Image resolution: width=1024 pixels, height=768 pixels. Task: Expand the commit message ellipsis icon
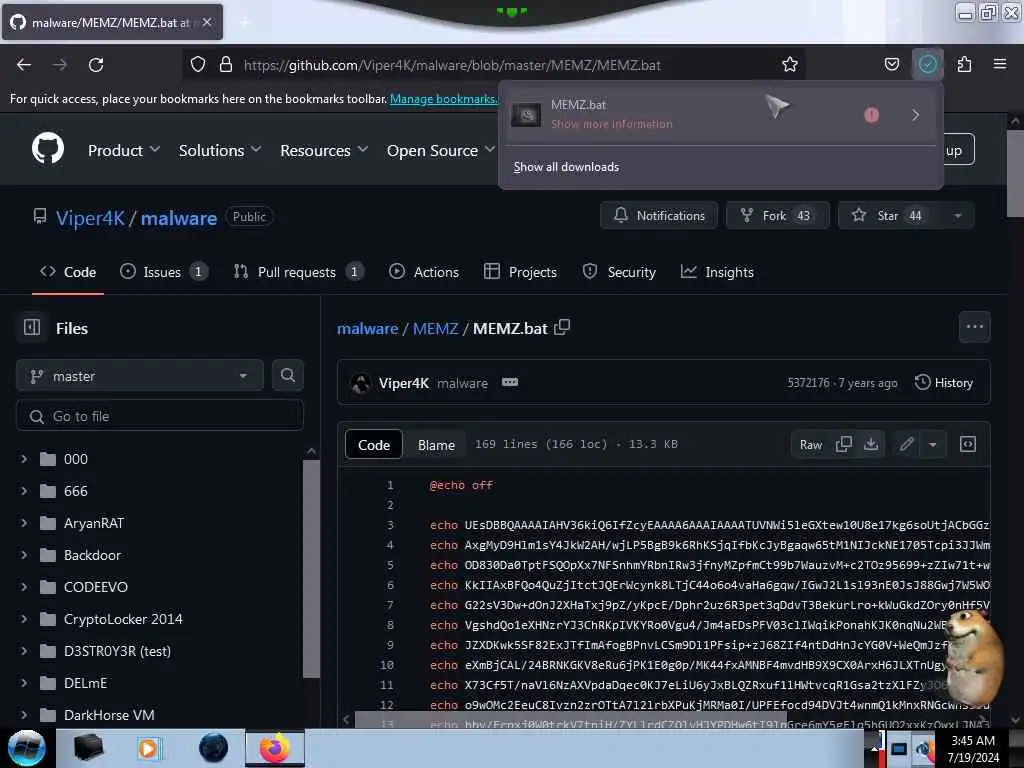(510, 382)
